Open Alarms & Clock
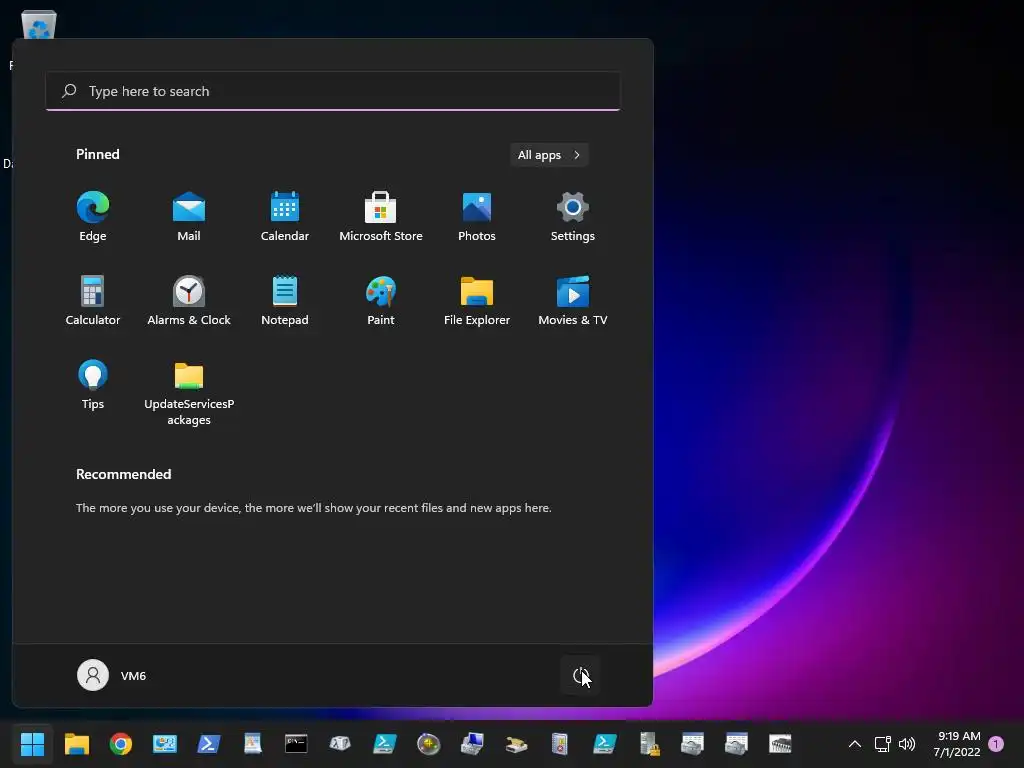 (189, 301)
